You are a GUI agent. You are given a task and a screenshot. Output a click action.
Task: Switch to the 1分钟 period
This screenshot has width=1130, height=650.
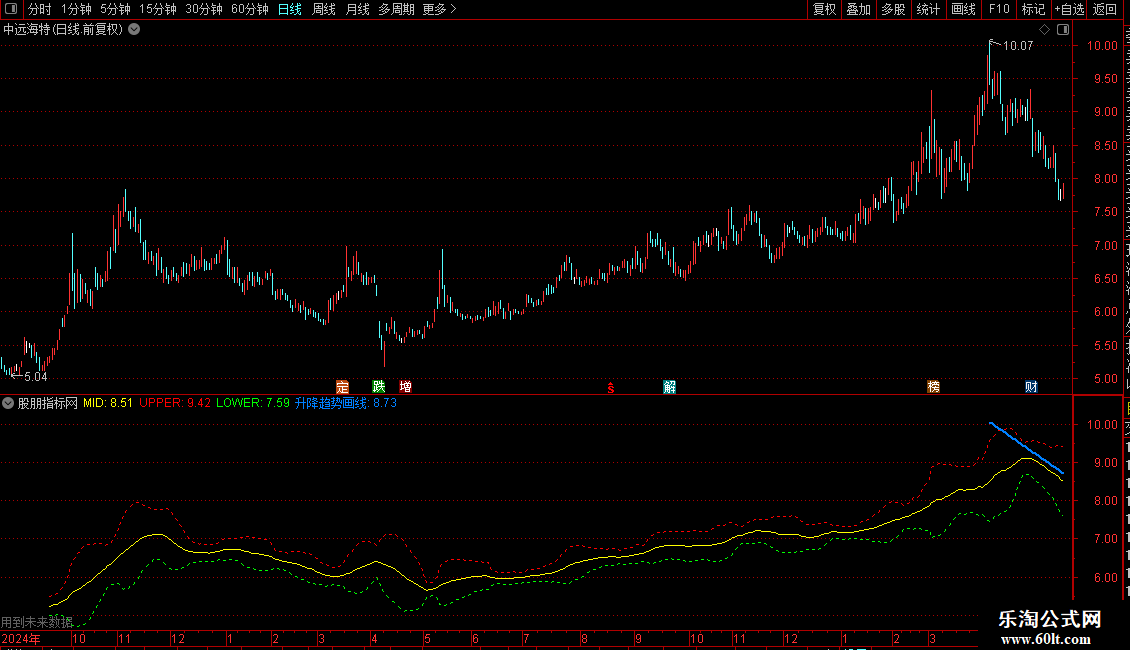tap(76, 9)
